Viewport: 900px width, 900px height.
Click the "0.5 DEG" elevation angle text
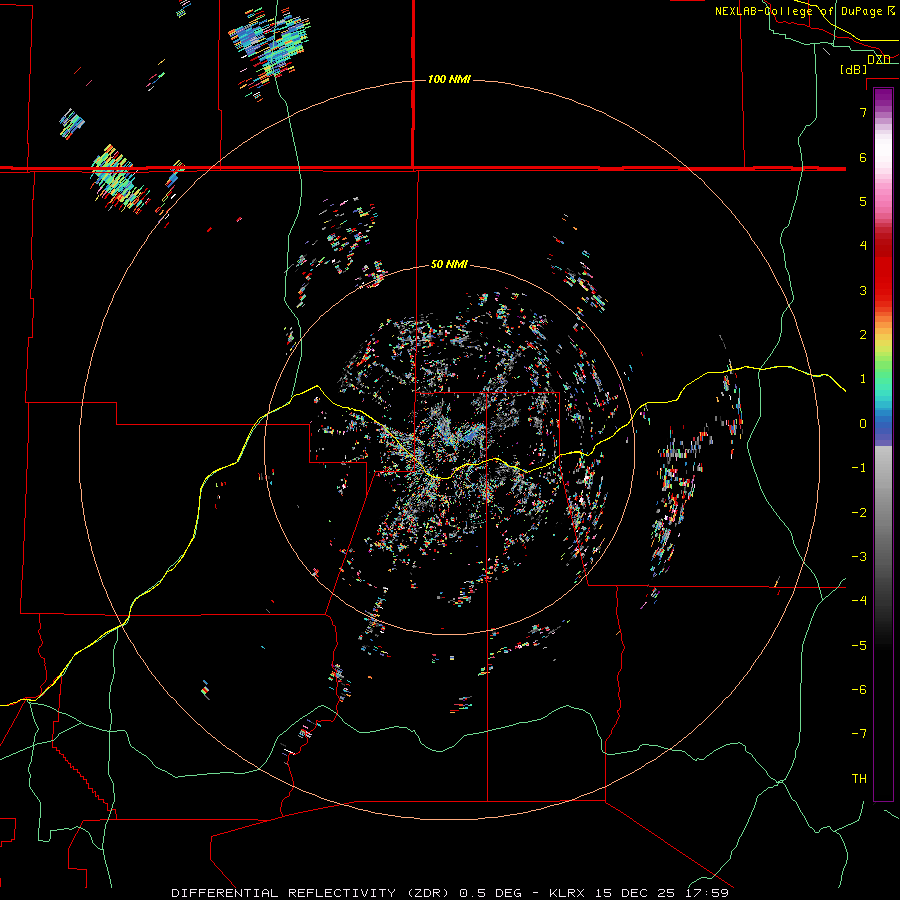[491, 893]
